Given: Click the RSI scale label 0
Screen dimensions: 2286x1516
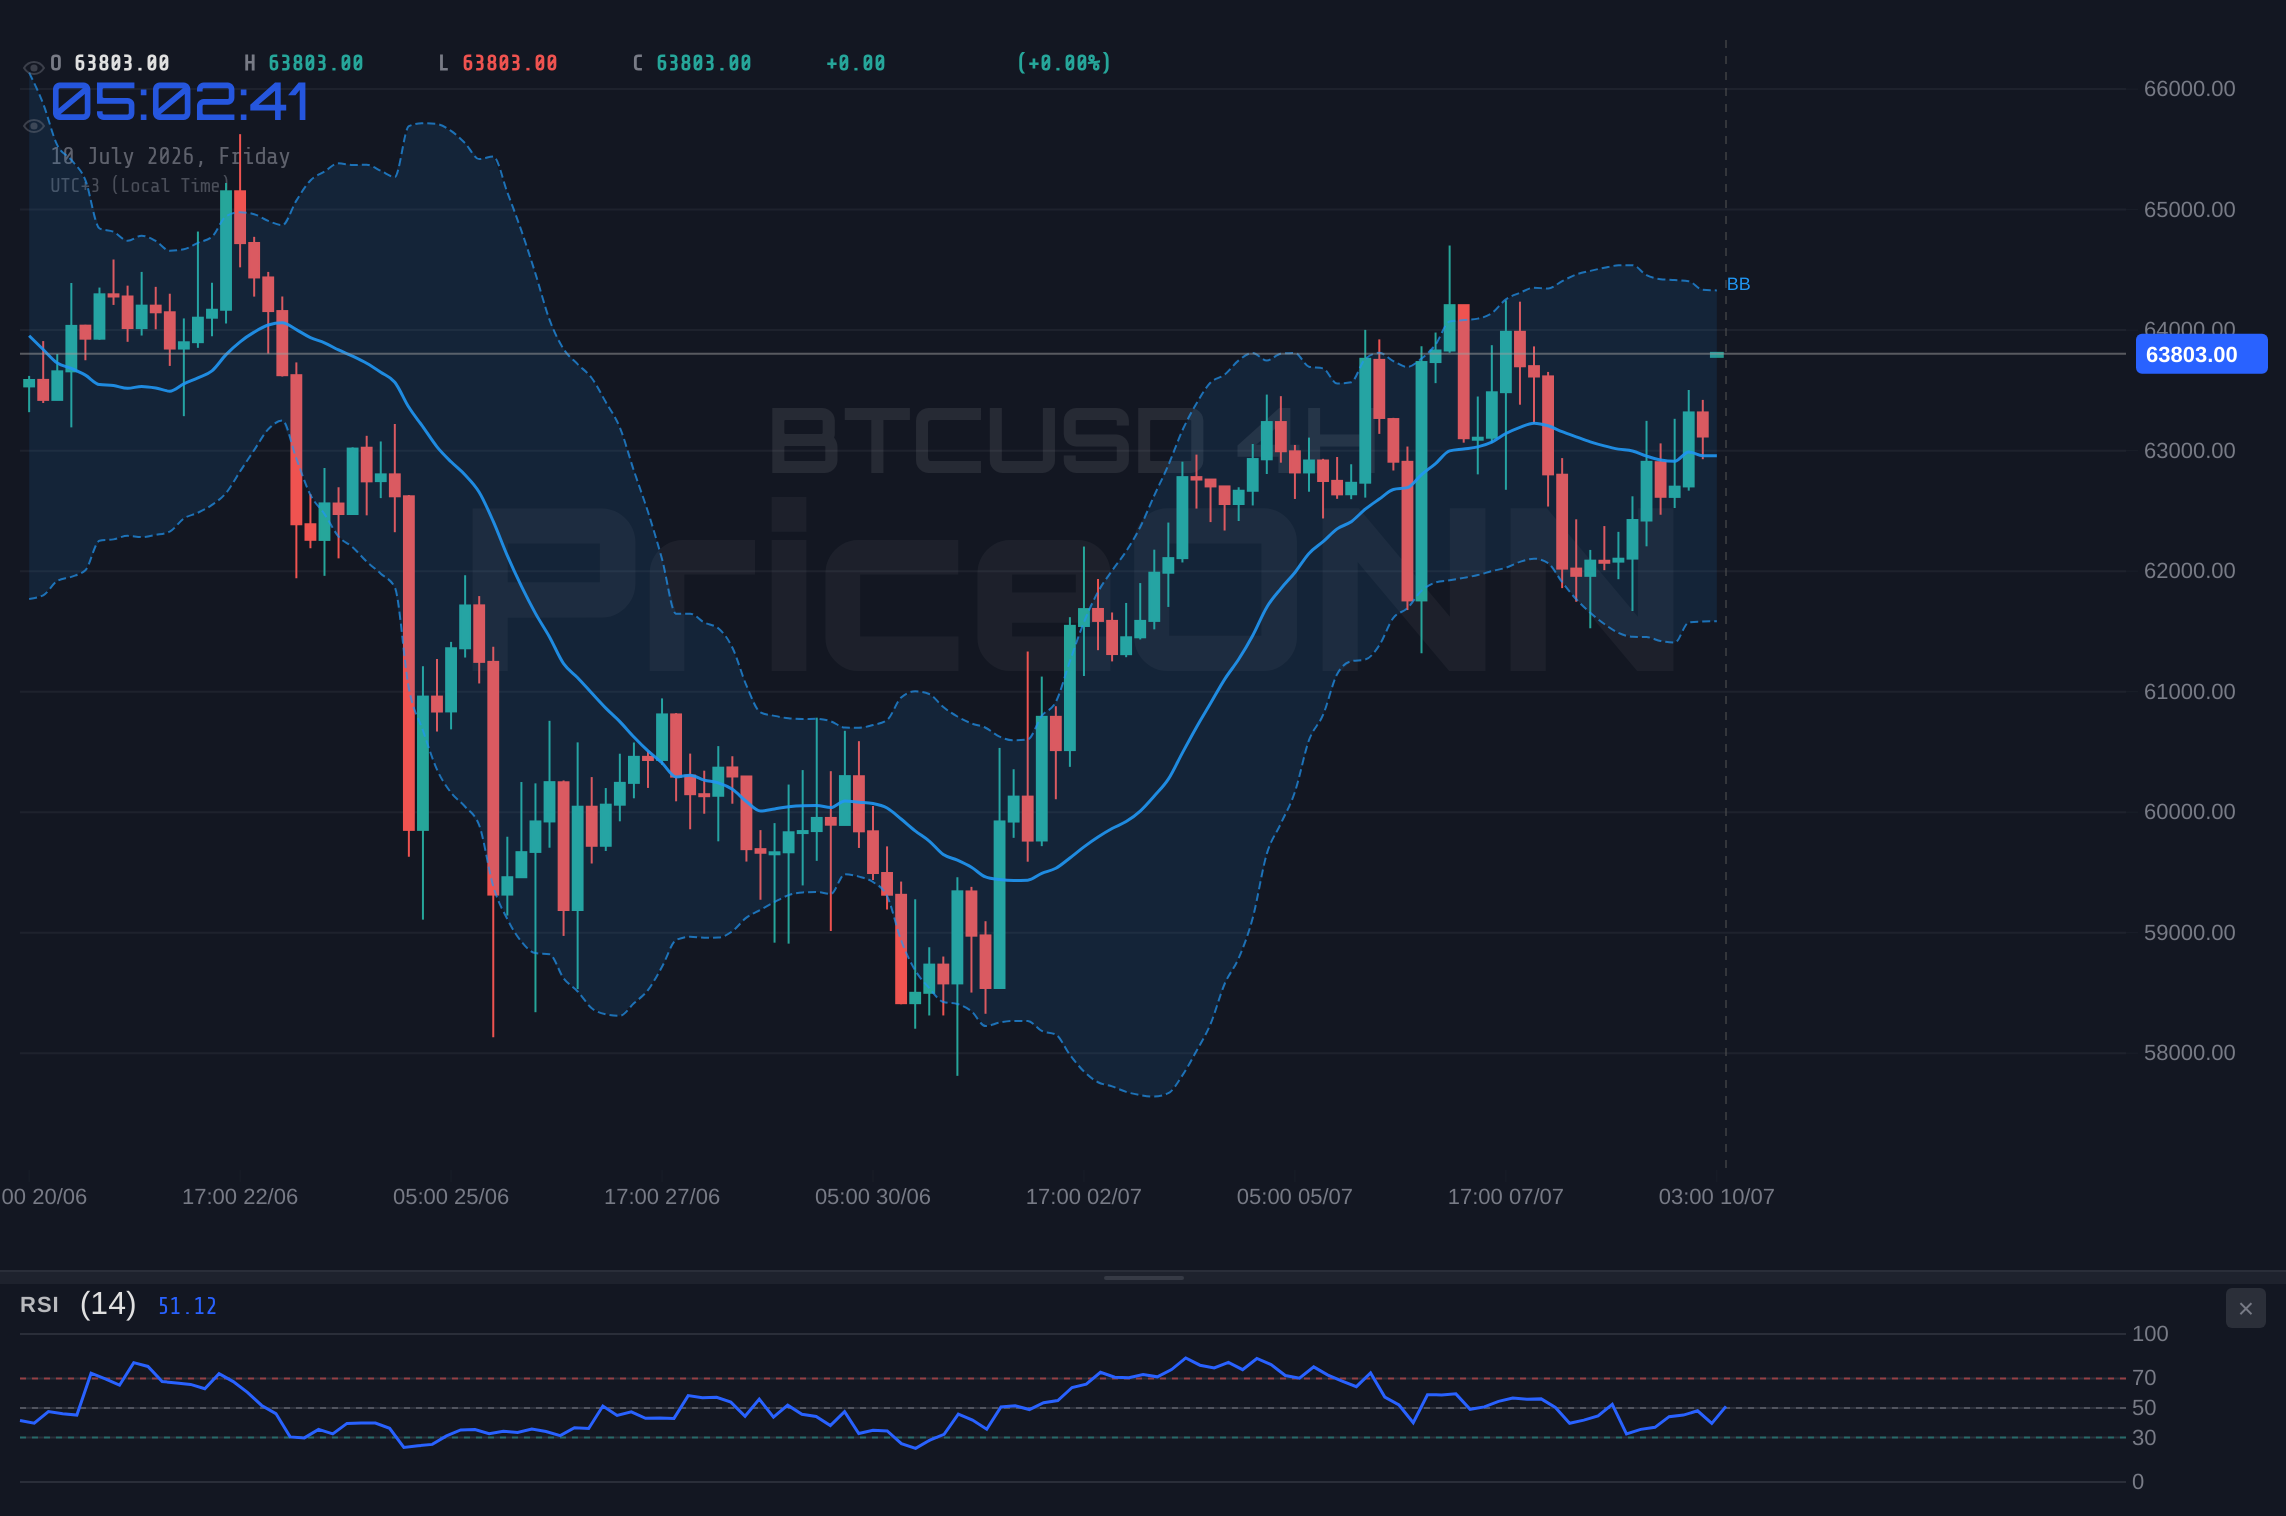Looking at the screenshot, I should click(x=2138, y=1482).
